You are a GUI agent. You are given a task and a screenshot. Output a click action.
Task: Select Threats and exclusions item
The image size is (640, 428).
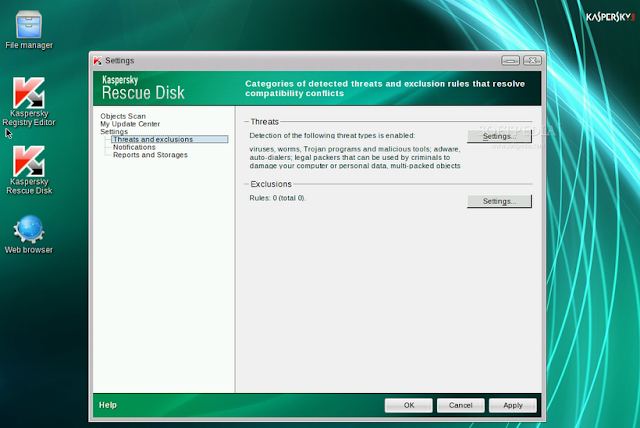pos(169,139)
